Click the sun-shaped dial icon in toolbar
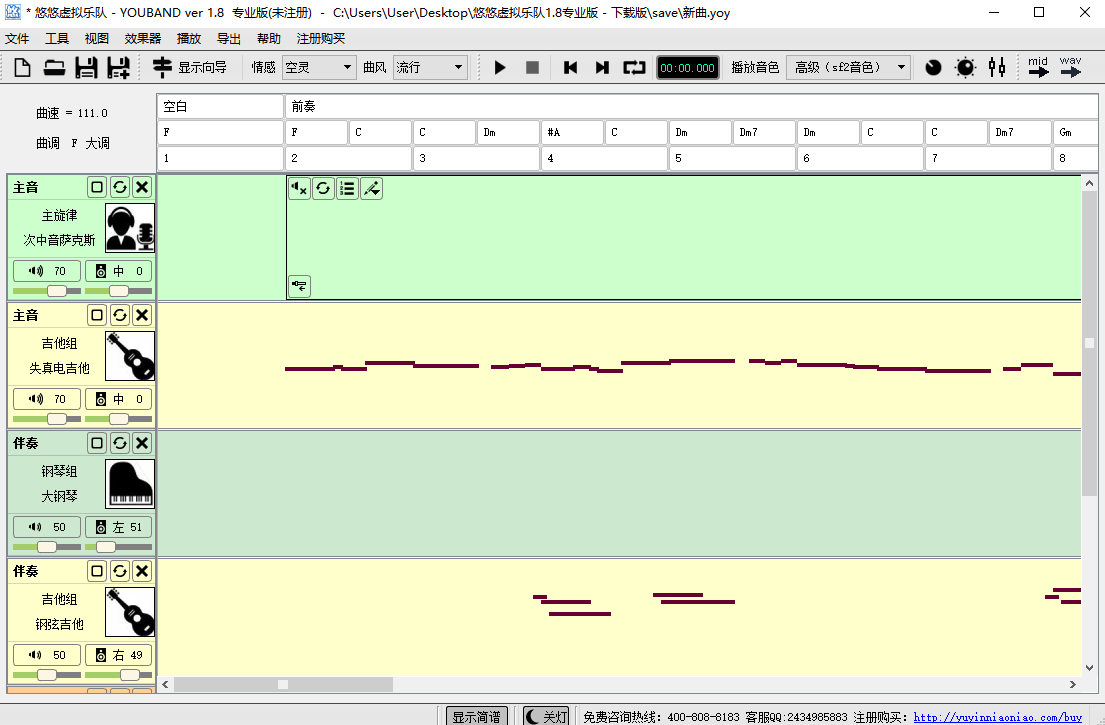This screenshot has width=1105, height=725. (965, 68)
